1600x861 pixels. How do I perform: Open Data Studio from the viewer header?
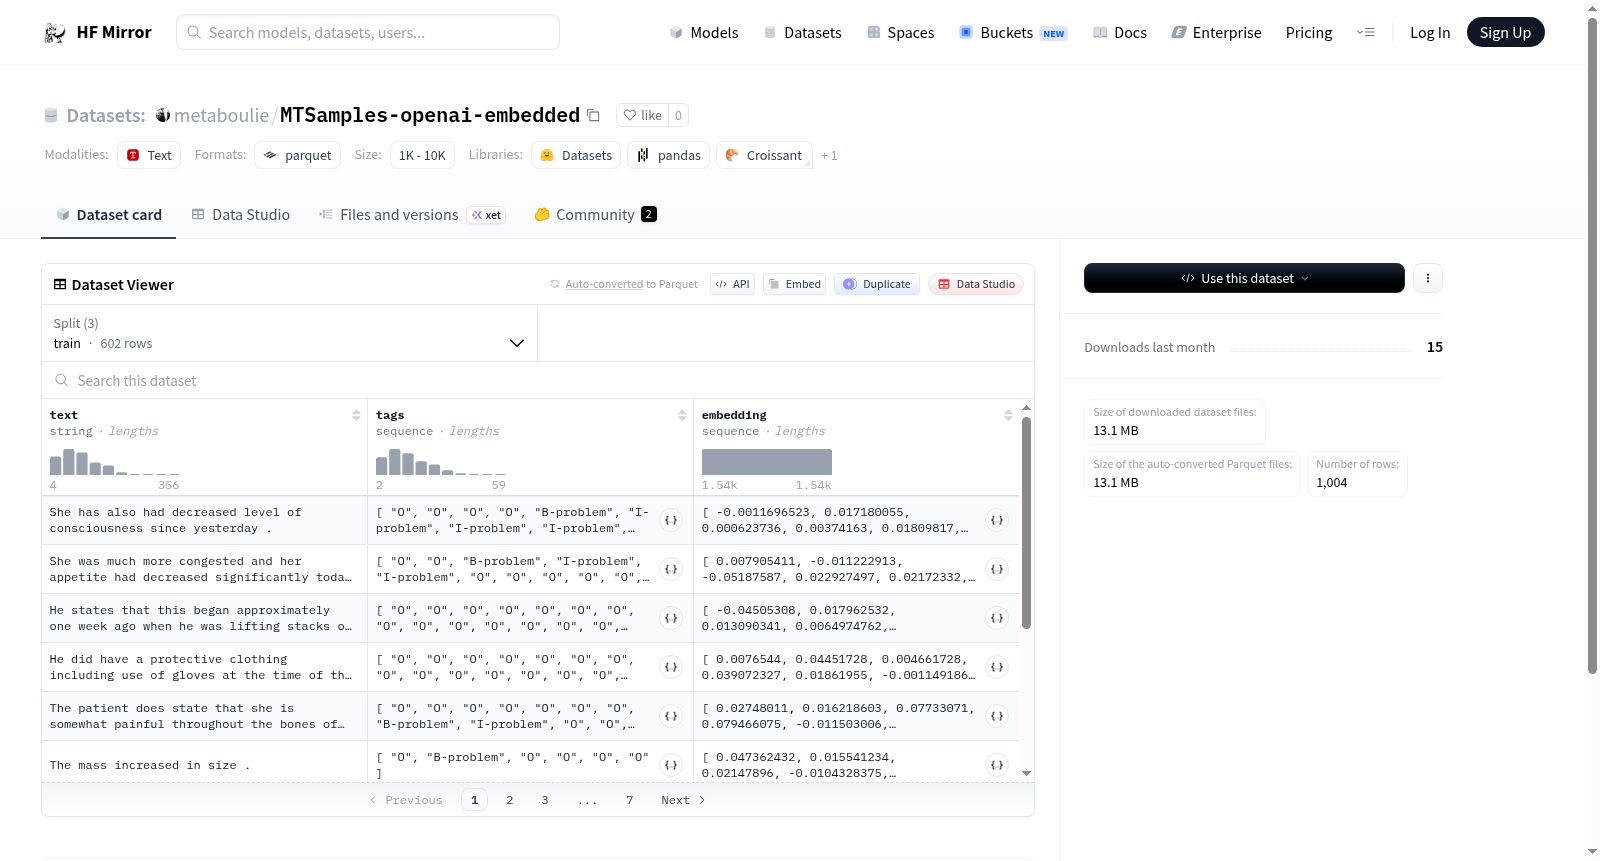(976, 284)
